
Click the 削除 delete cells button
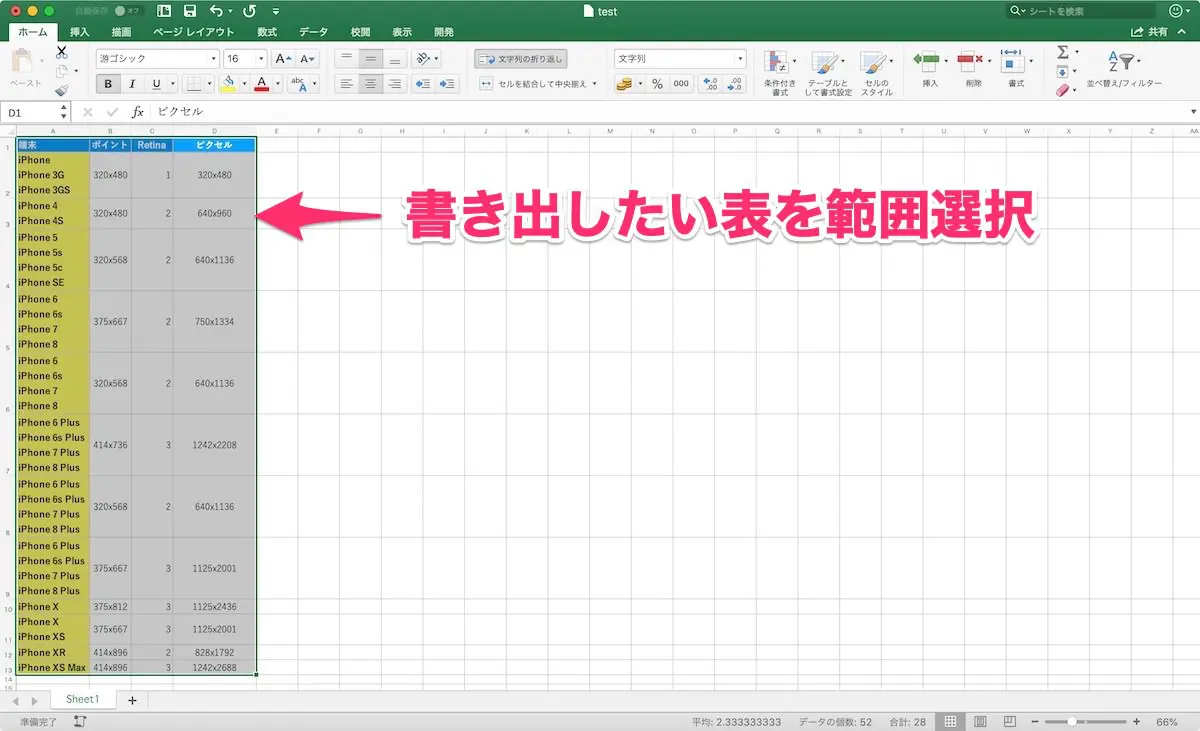pyautogui.click(x=973, y=70)
